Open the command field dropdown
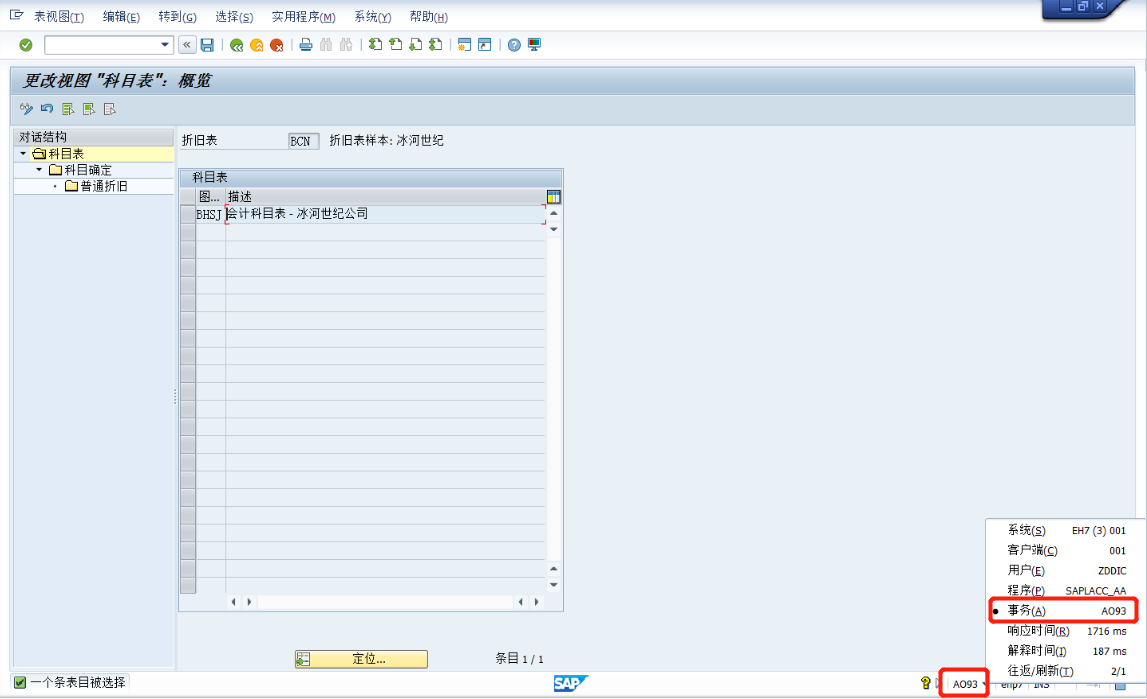The width and height of the screenshot is (1147, 699). [x=165, y=45]
